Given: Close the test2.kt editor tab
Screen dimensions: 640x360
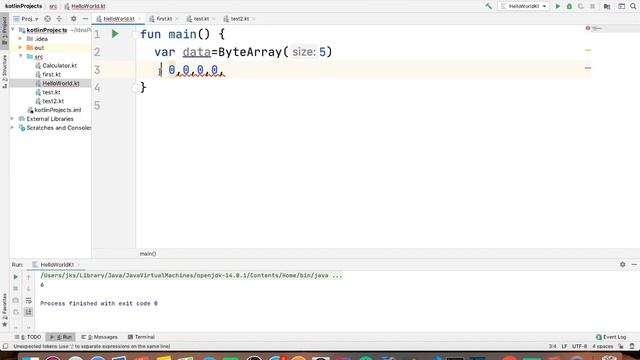Looking at the screenshot, I should click(253, 19).
